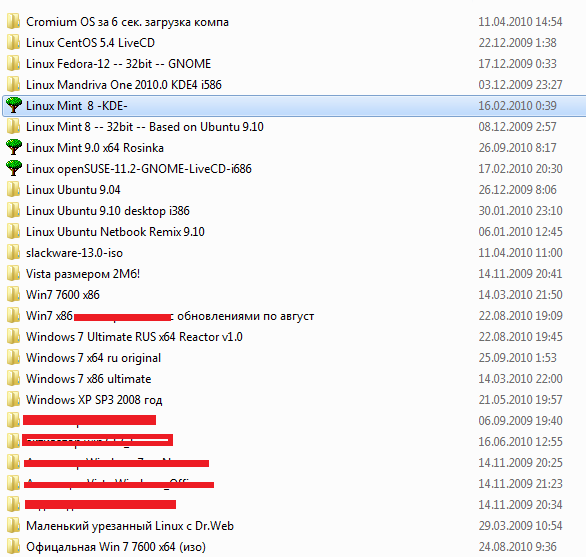Click folder icon of Windows 7 x86 ultimate

tap(13, 378)
